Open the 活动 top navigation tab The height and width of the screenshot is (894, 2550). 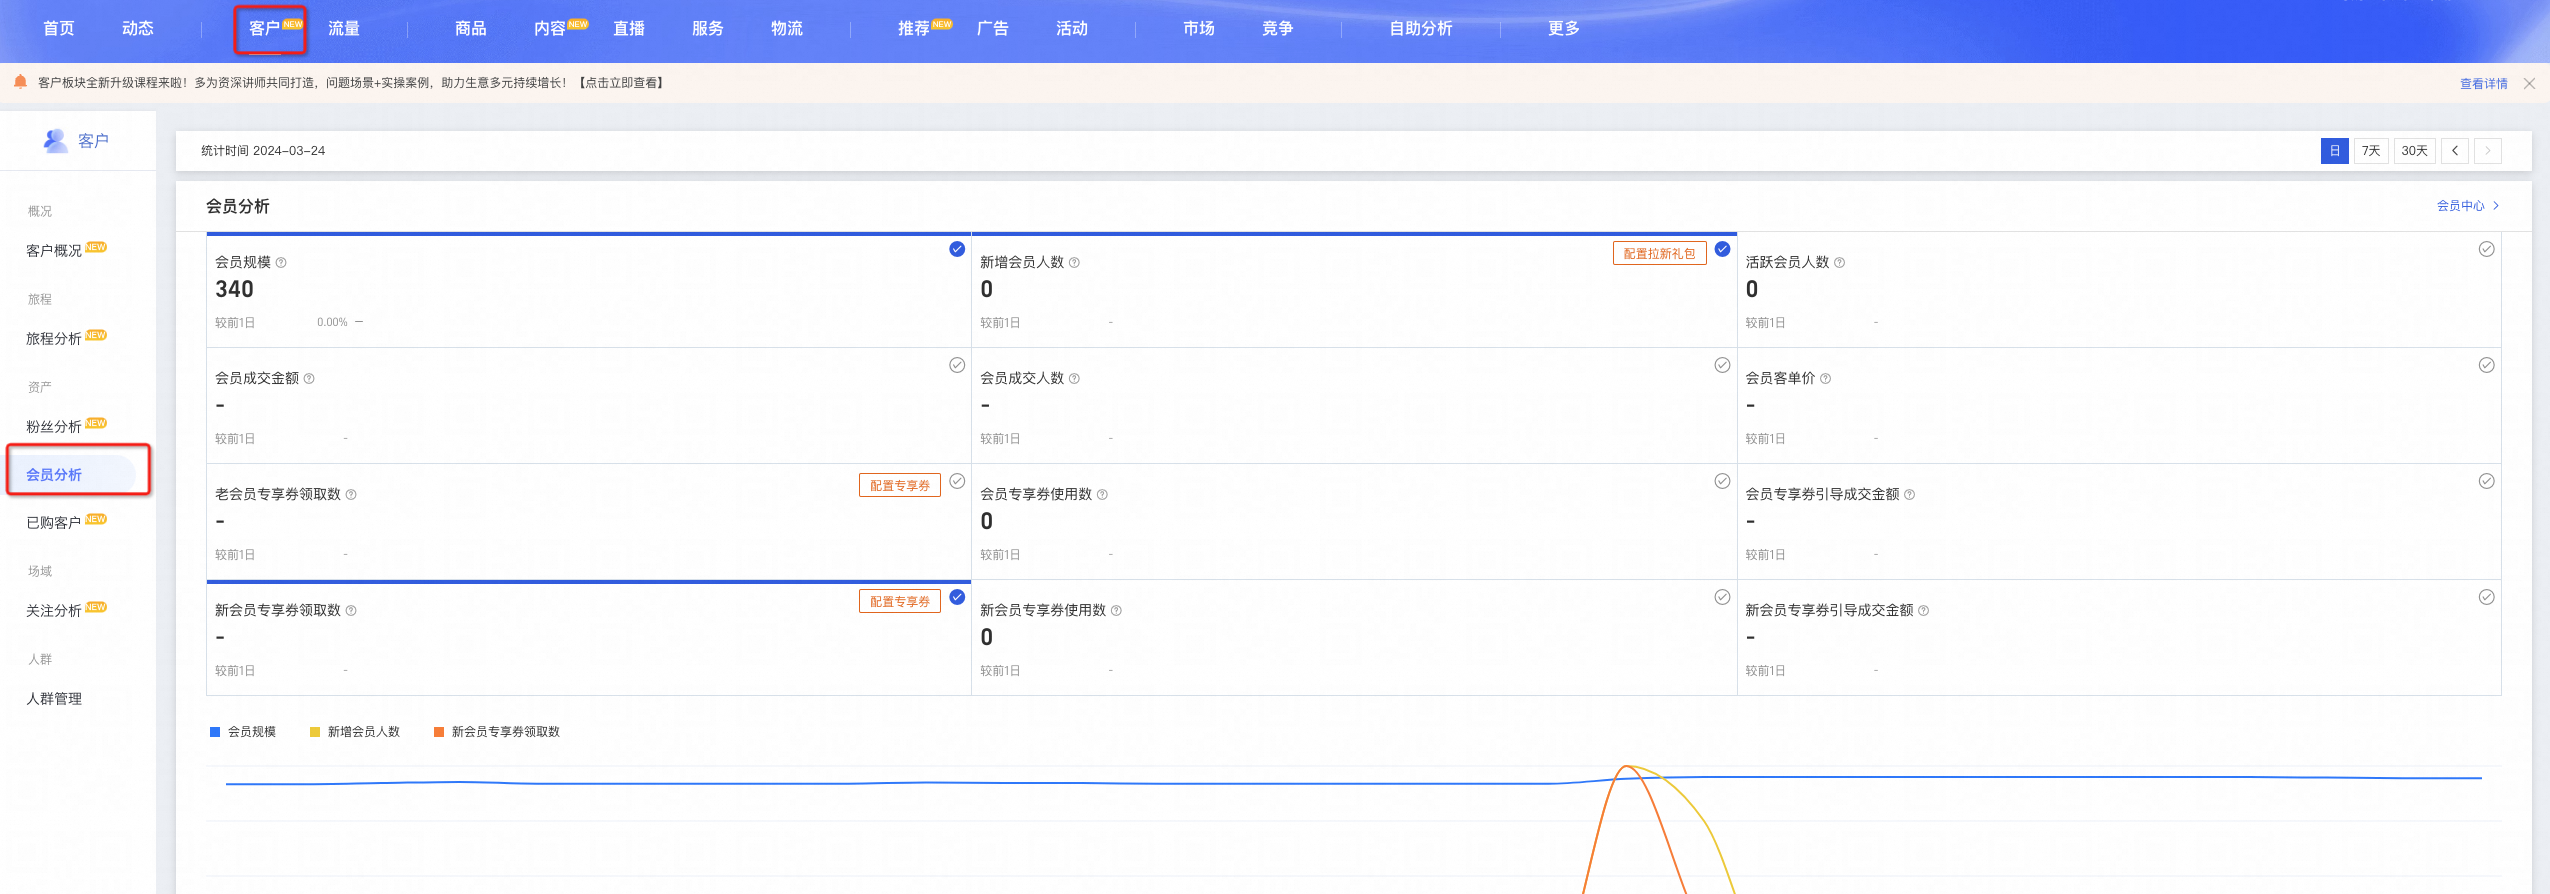[x=1072, y=29]
